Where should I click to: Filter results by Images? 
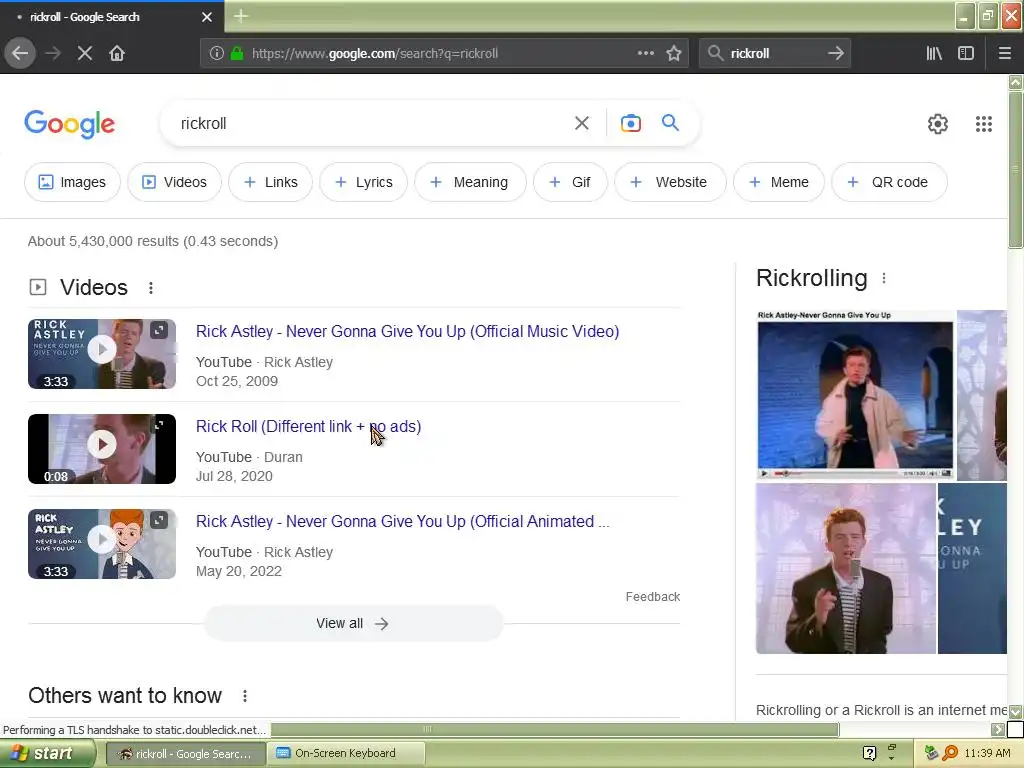(72, 182)
